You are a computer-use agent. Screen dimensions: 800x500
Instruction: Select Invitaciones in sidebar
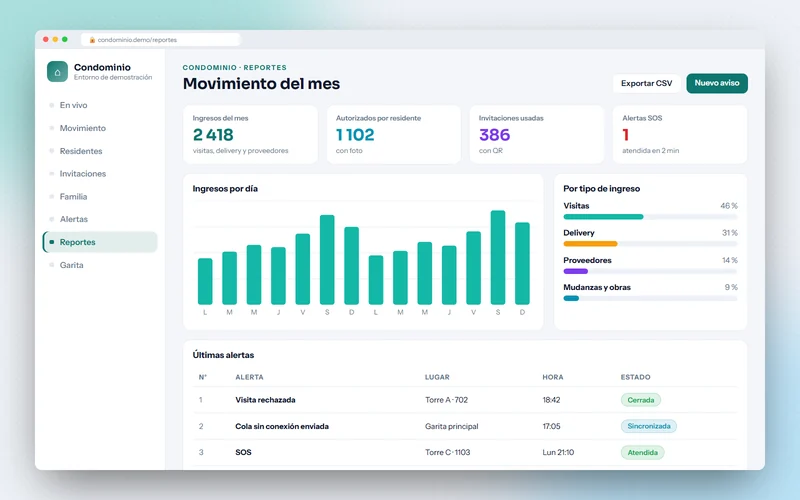[x=83, y=173]
